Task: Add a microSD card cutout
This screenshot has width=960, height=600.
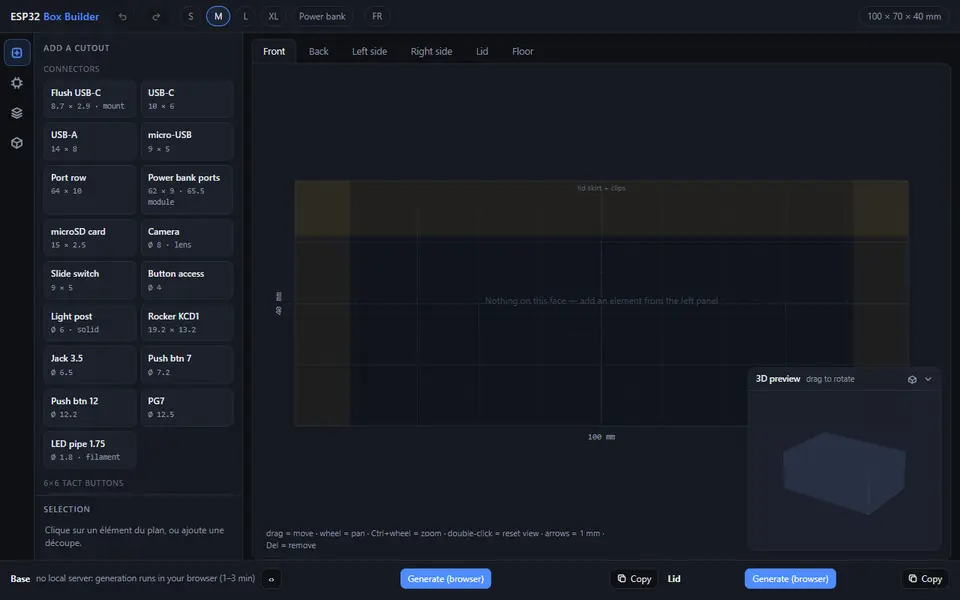Action: (89, 238)
